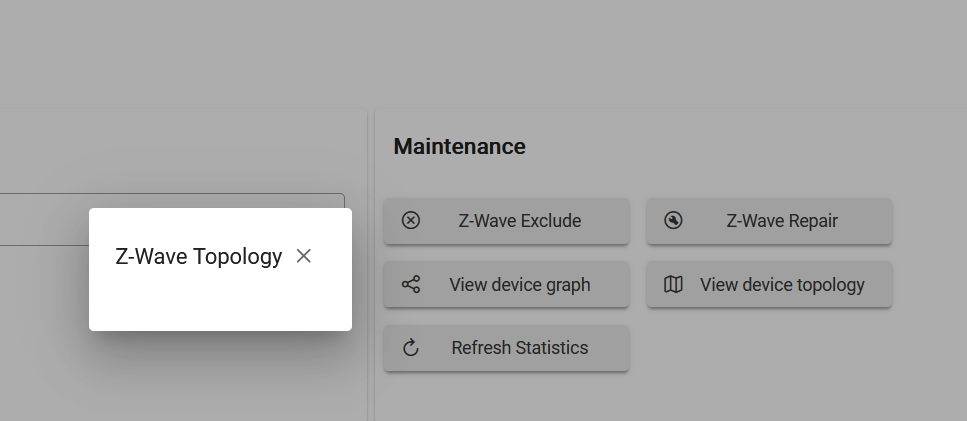Click the Refresh Statistics button label
This screenshot has width=967, height=421.
coord(520,348)
